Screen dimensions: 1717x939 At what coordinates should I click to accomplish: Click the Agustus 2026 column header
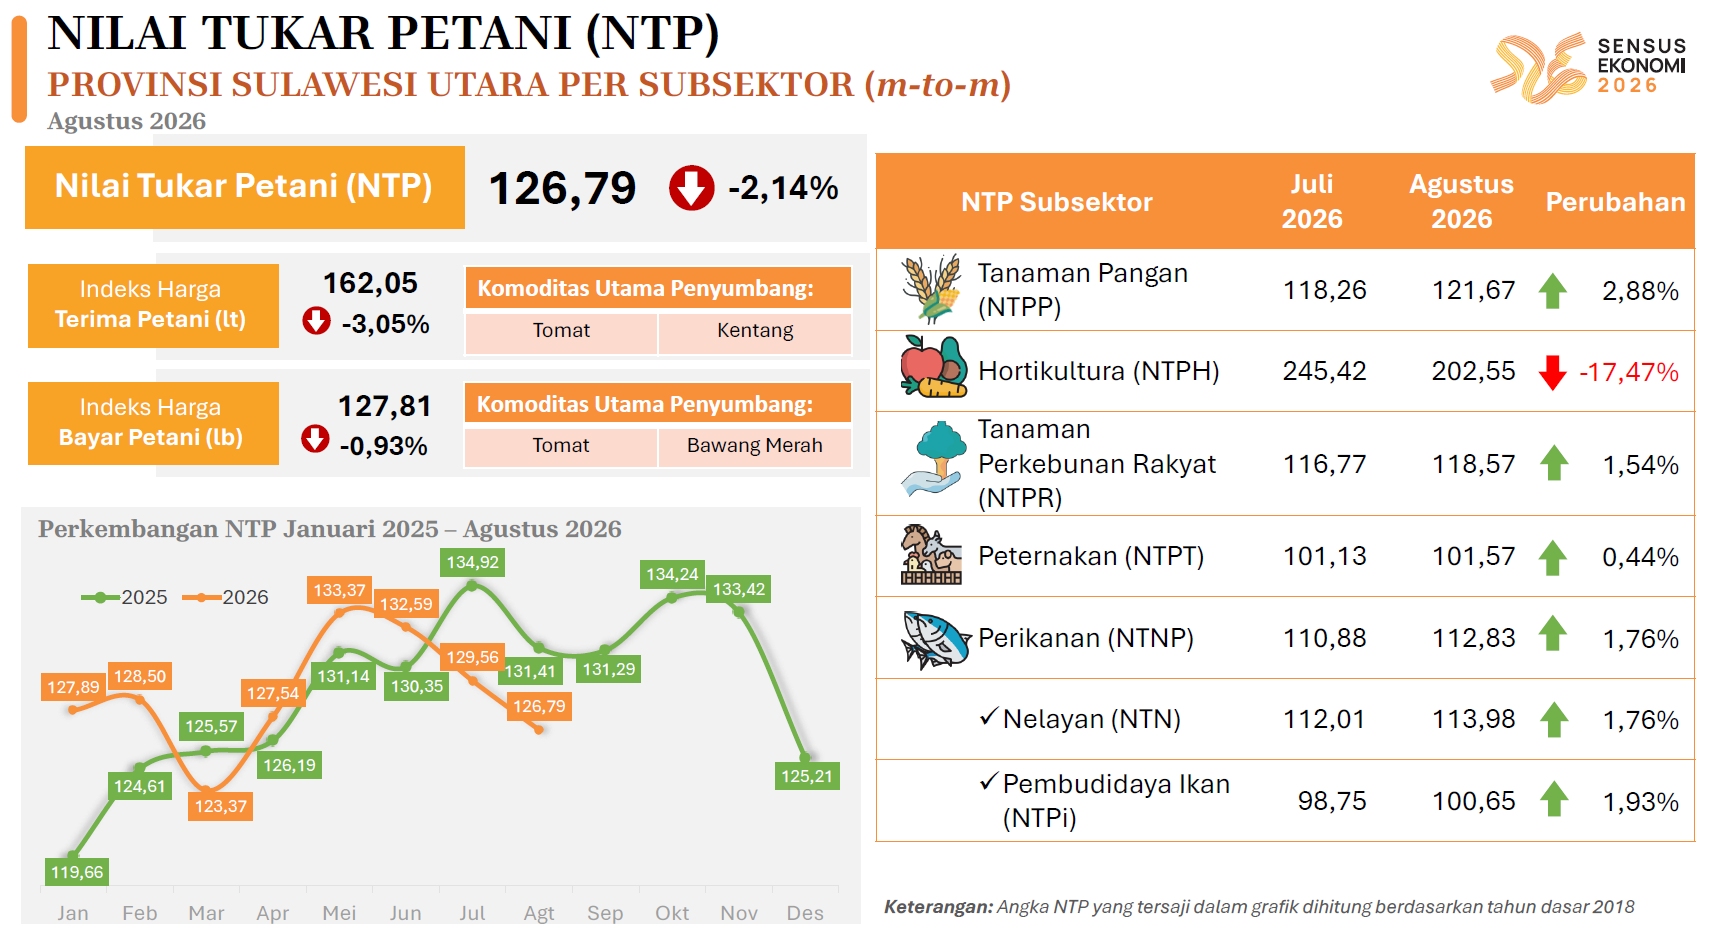tap(1461, 201)
